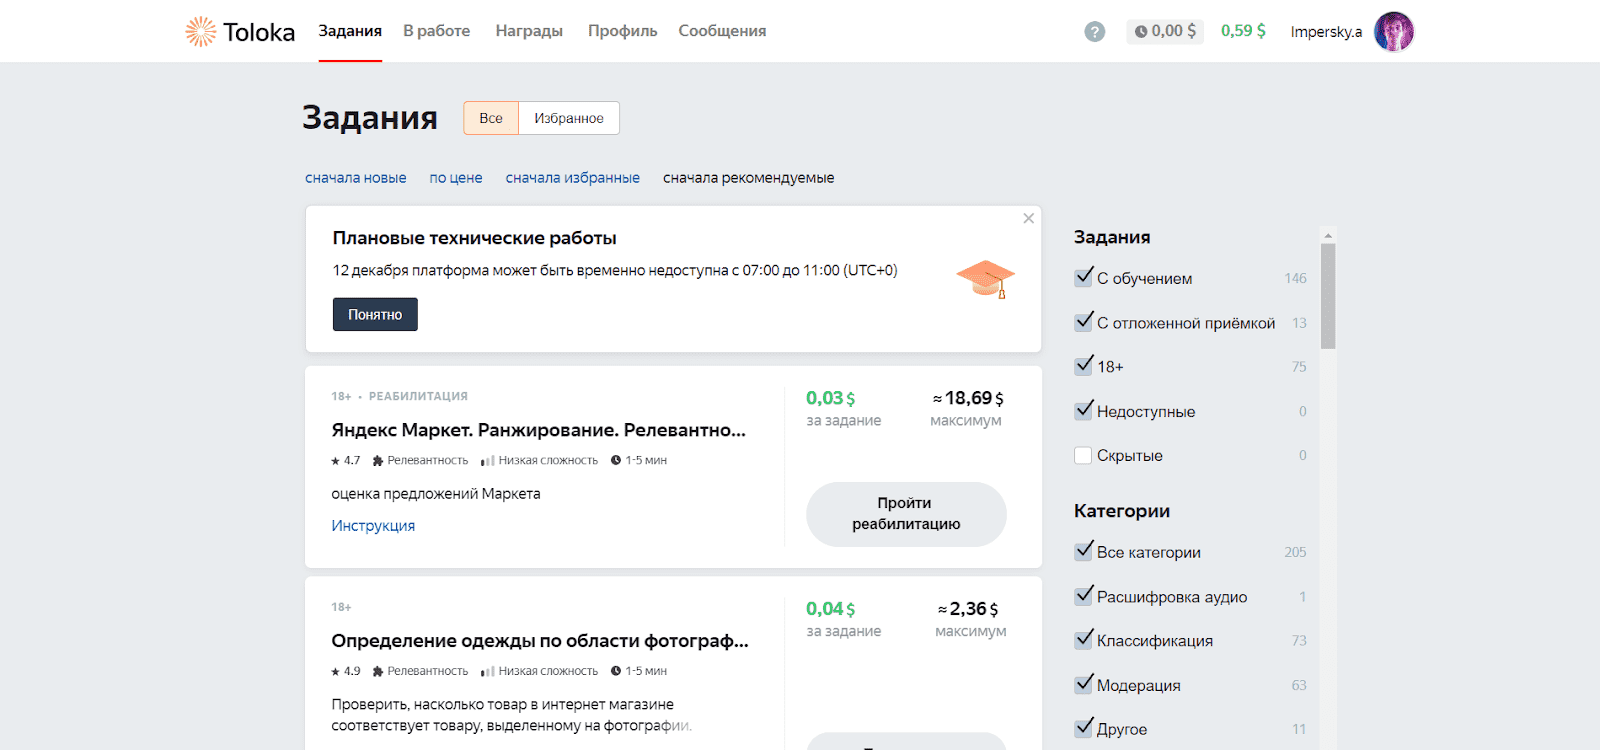The width and height of the screenshot is (1600, 750).
Task: Click Низкая сложность label on Яндекс Маркет task
Action: pos(539,461)
